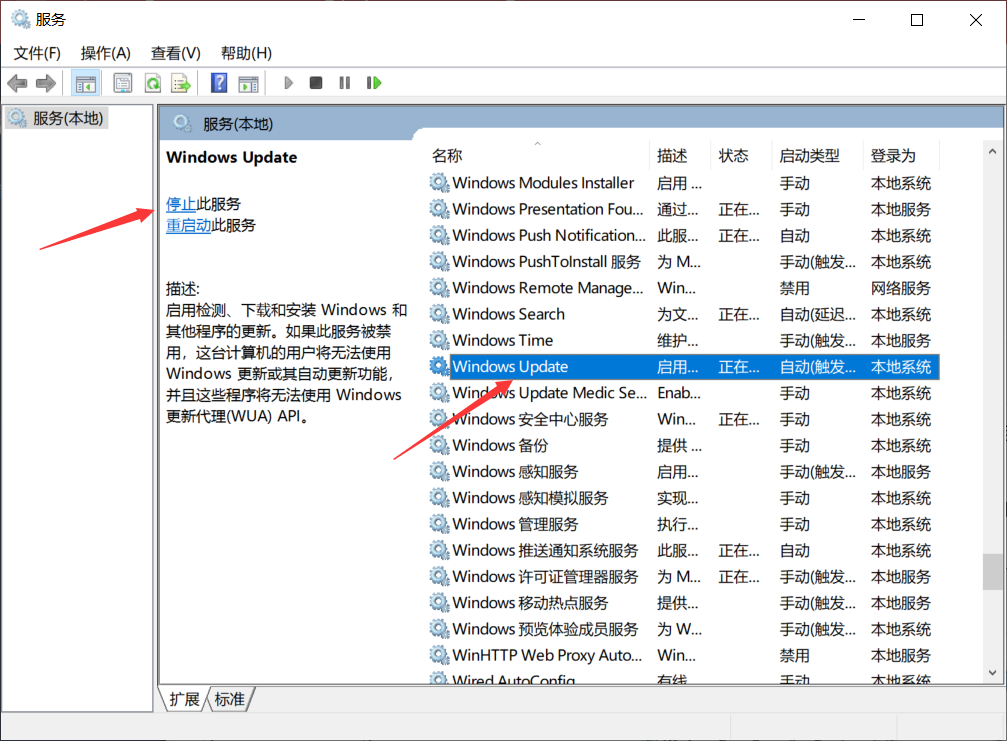Open the 查看(V) menu
The width and height of the screenshot is (1007, 741).
point(176,53)
